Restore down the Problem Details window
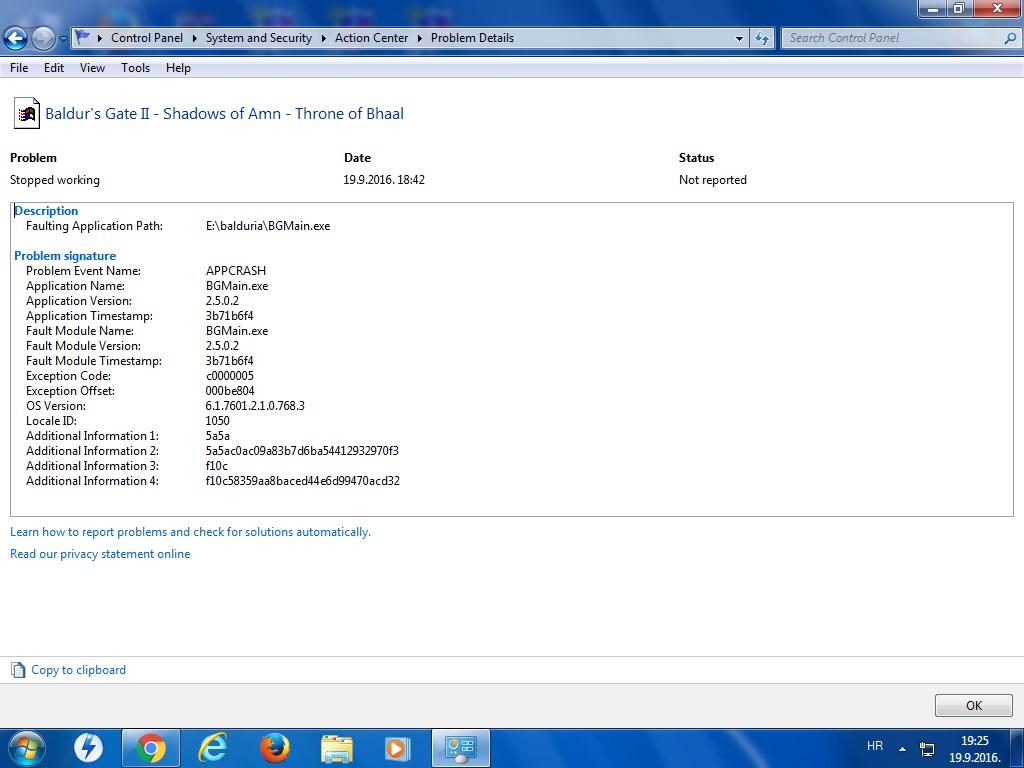Viewport: 1024px width, 768px height. click(959, 8)
